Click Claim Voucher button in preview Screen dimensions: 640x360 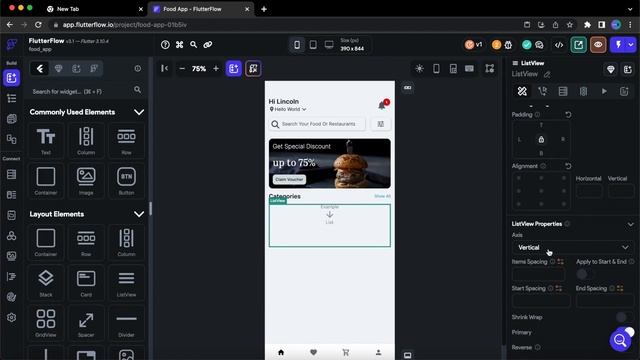tap(289, 180)
